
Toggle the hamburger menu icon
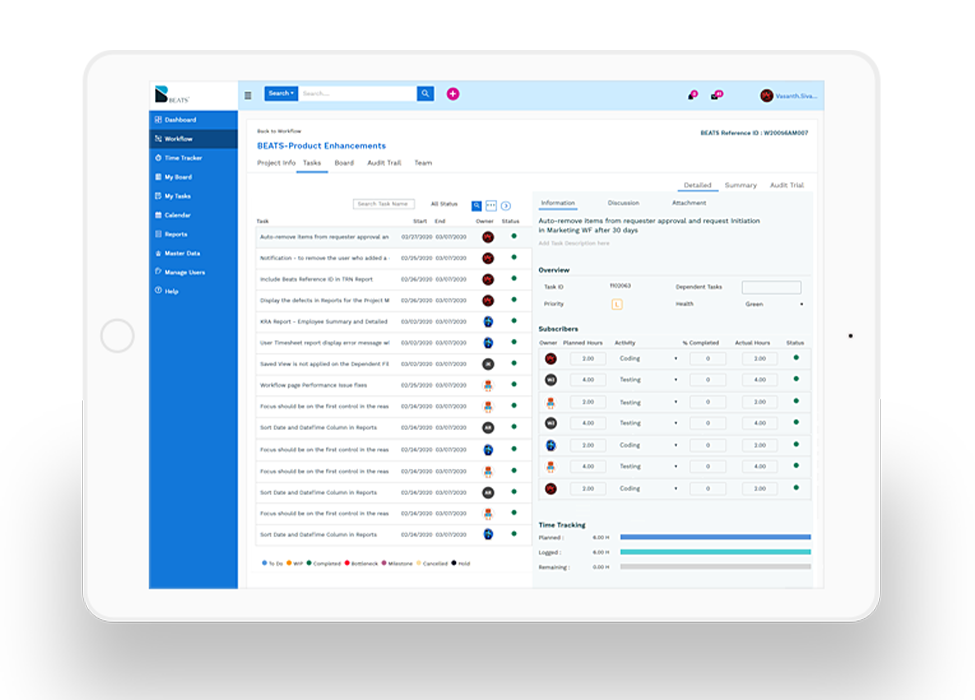pos(248,95)
